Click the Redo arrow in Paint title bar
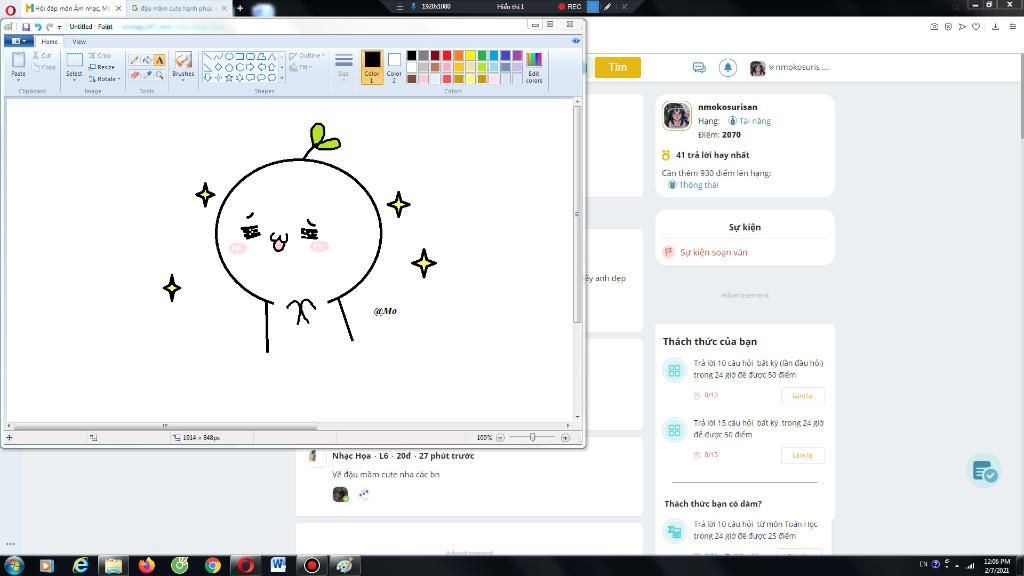The image size is (1024, 576). pos(49,27)
